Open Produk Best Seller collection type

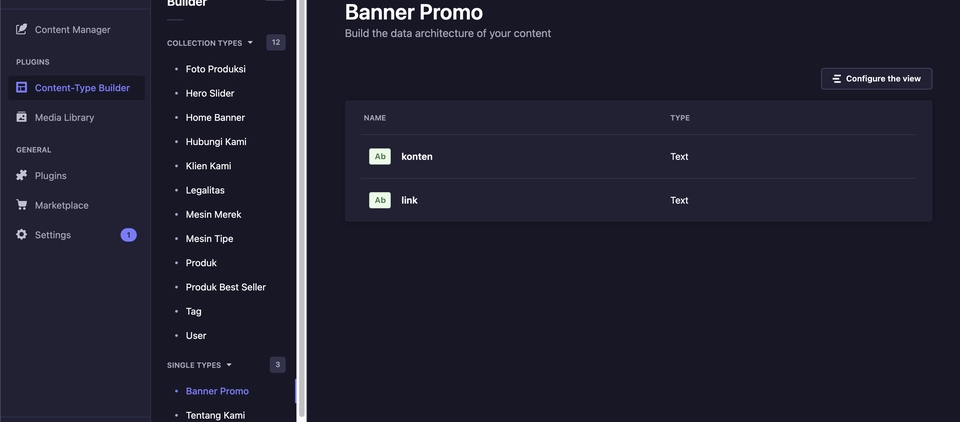pos(226,287)
